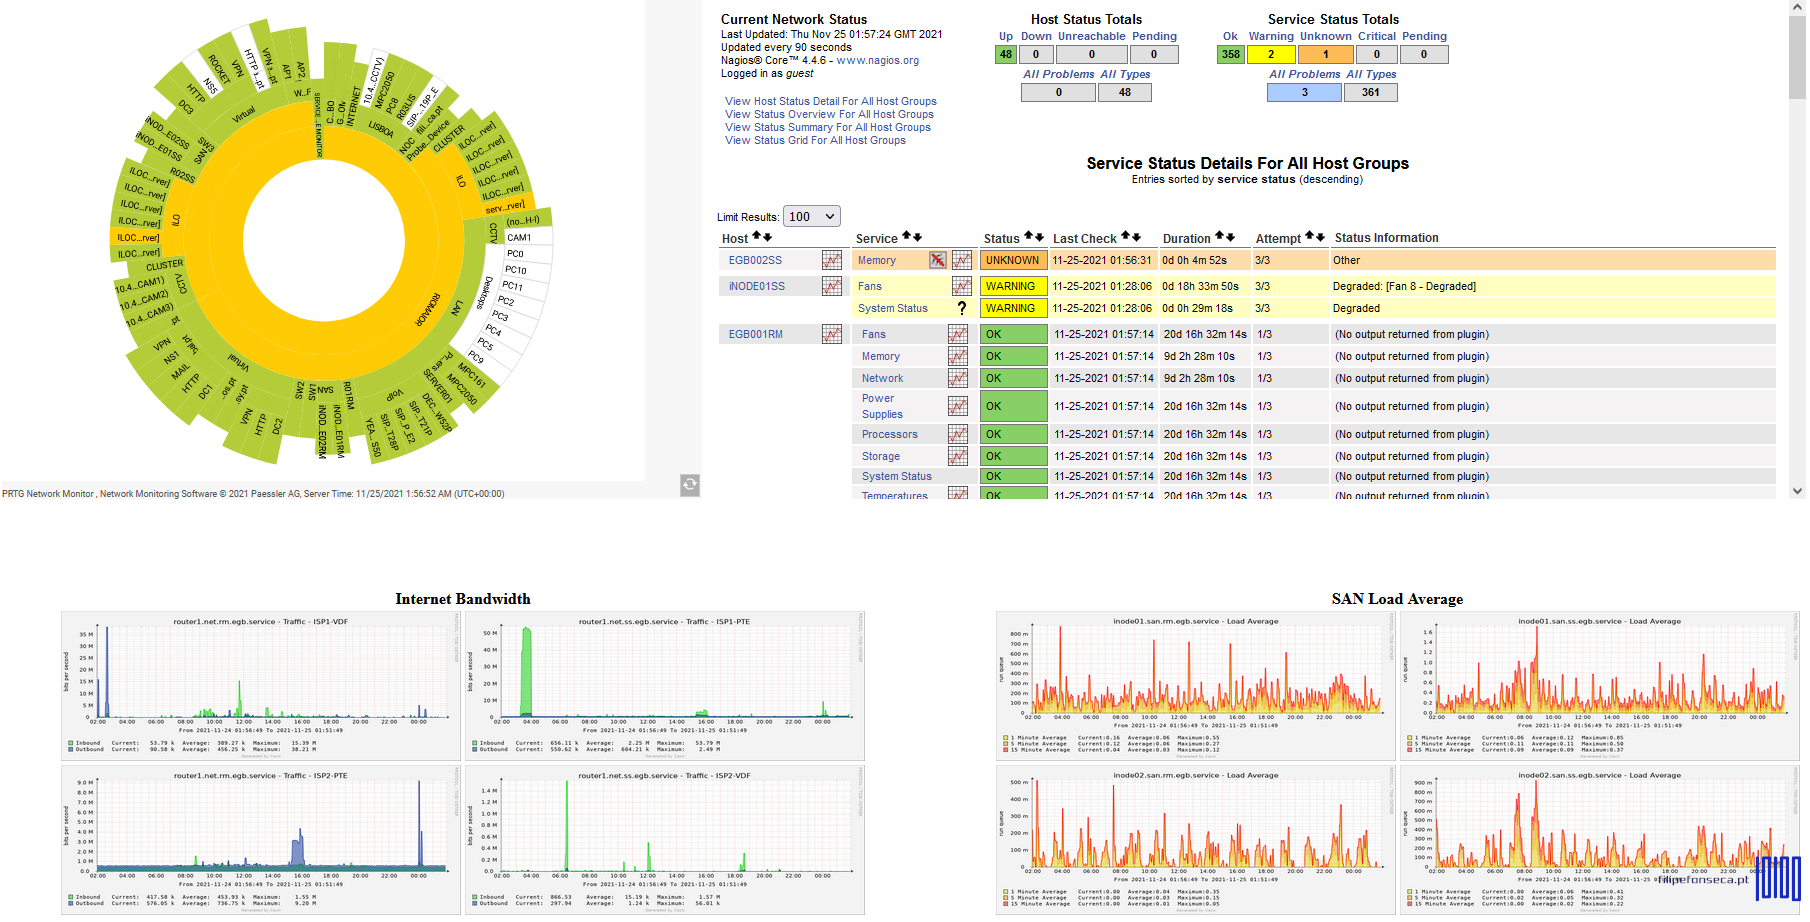Open the iNODE01SS host link
Screen dimensions: 1810x922
click(x=756, y=286)
